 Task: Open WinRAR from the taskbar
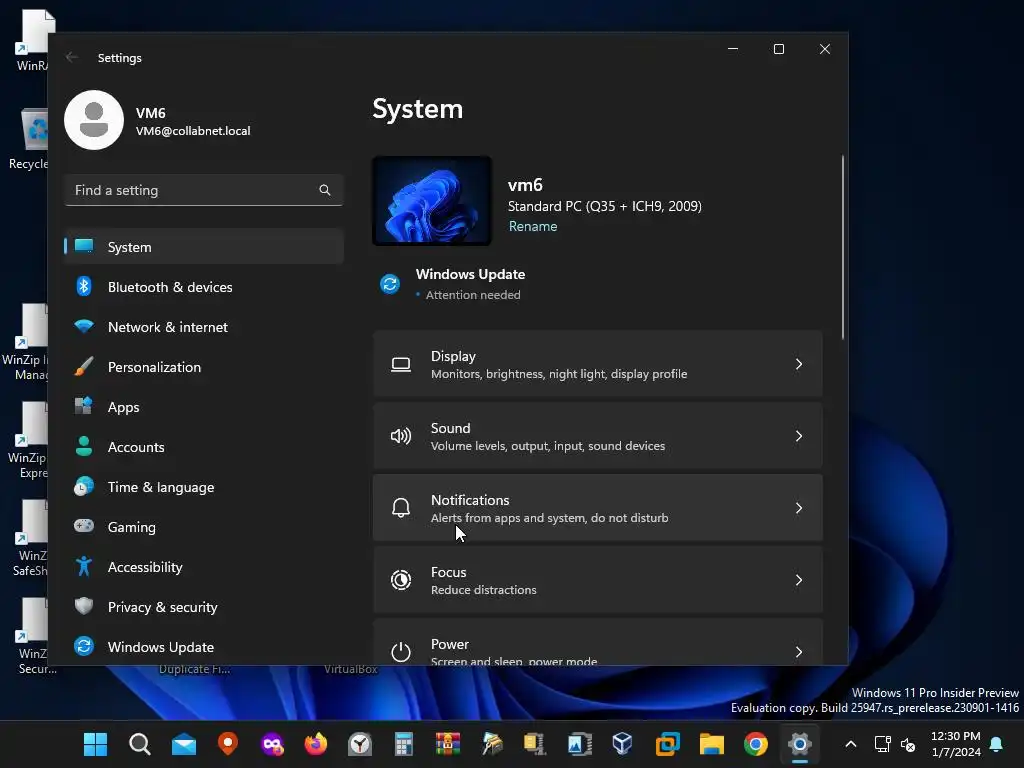pos(448,744)
